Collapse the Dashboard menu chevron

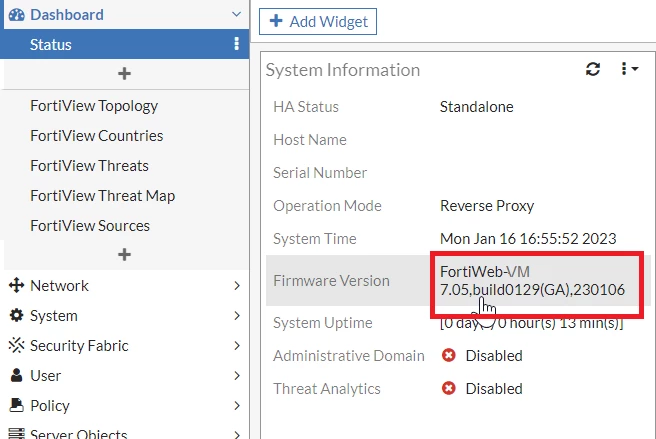(236, 14)
